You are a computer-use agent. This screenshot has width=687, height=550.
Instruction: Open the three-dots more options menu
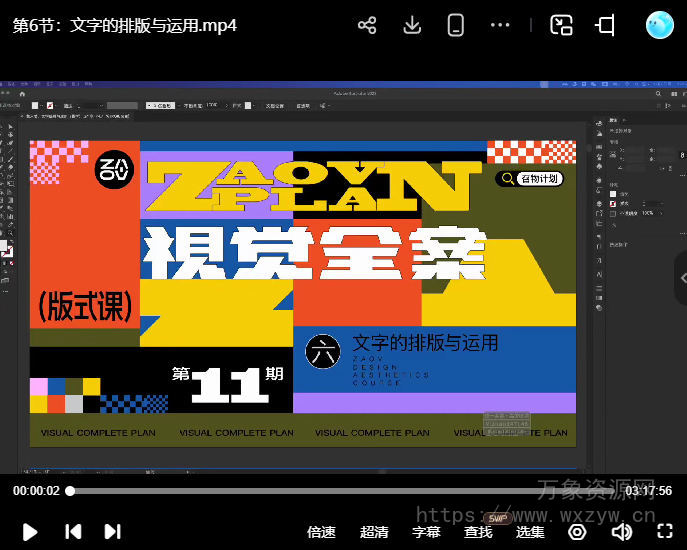[501, 26]
